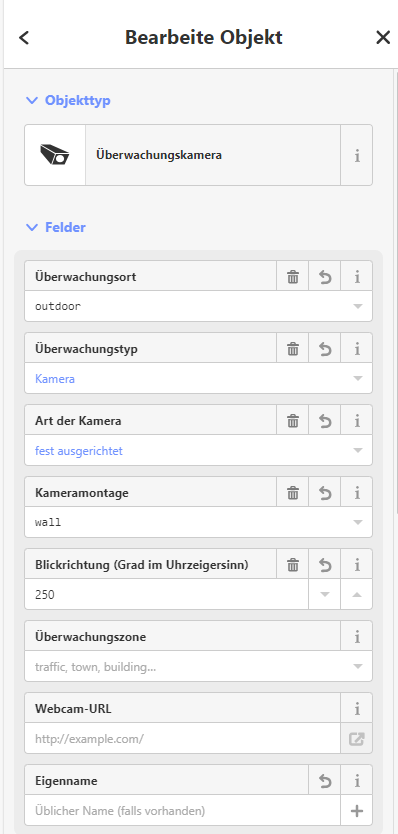
Task: Expand the Kameramontage dropdown showing wall
Action: [x=198, y=522]
